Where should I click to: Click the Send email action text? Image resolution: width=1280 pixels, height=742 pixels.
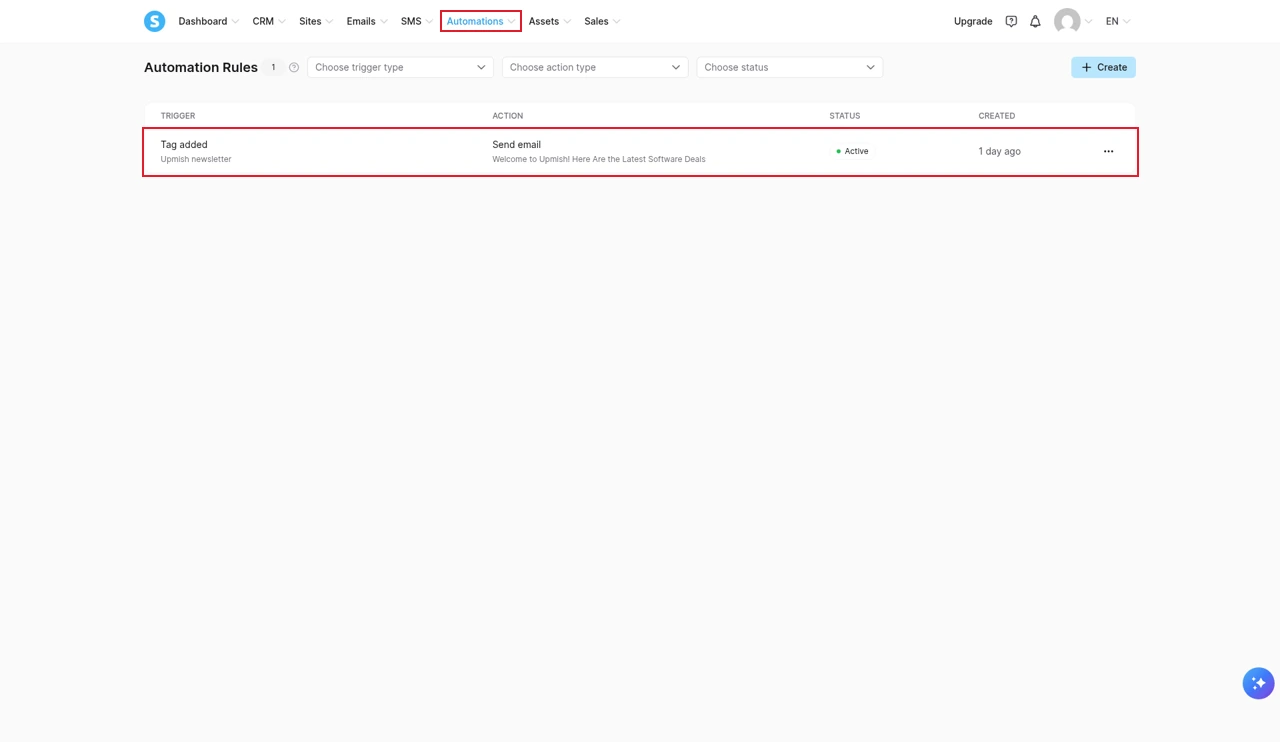516,145
